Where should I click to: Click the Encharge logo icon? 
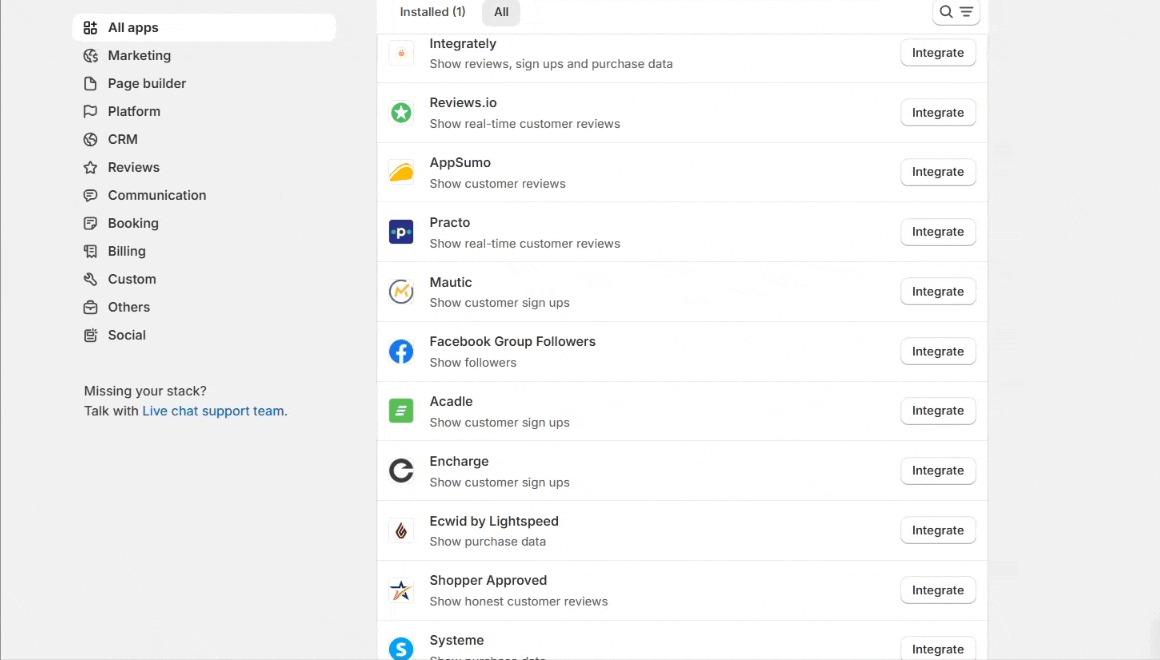401,471
